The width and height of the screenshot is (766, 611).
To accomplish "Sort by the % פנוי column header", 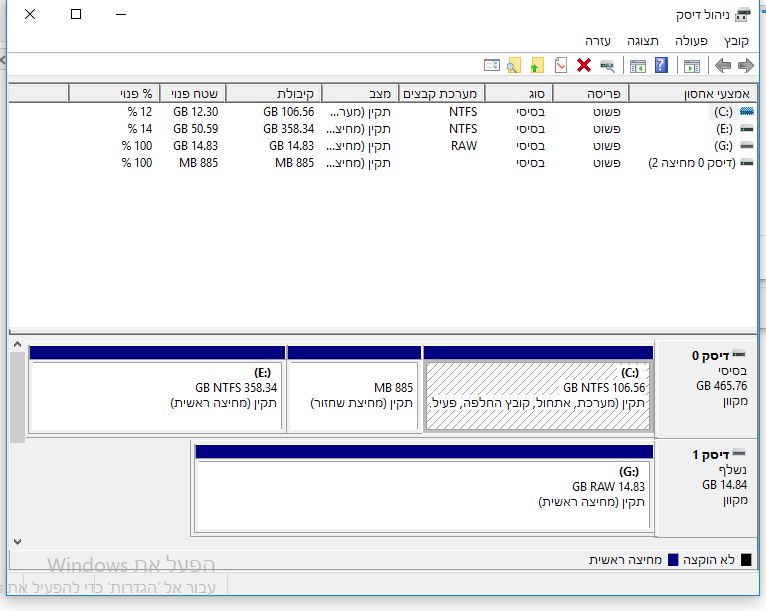I will 114,93.
